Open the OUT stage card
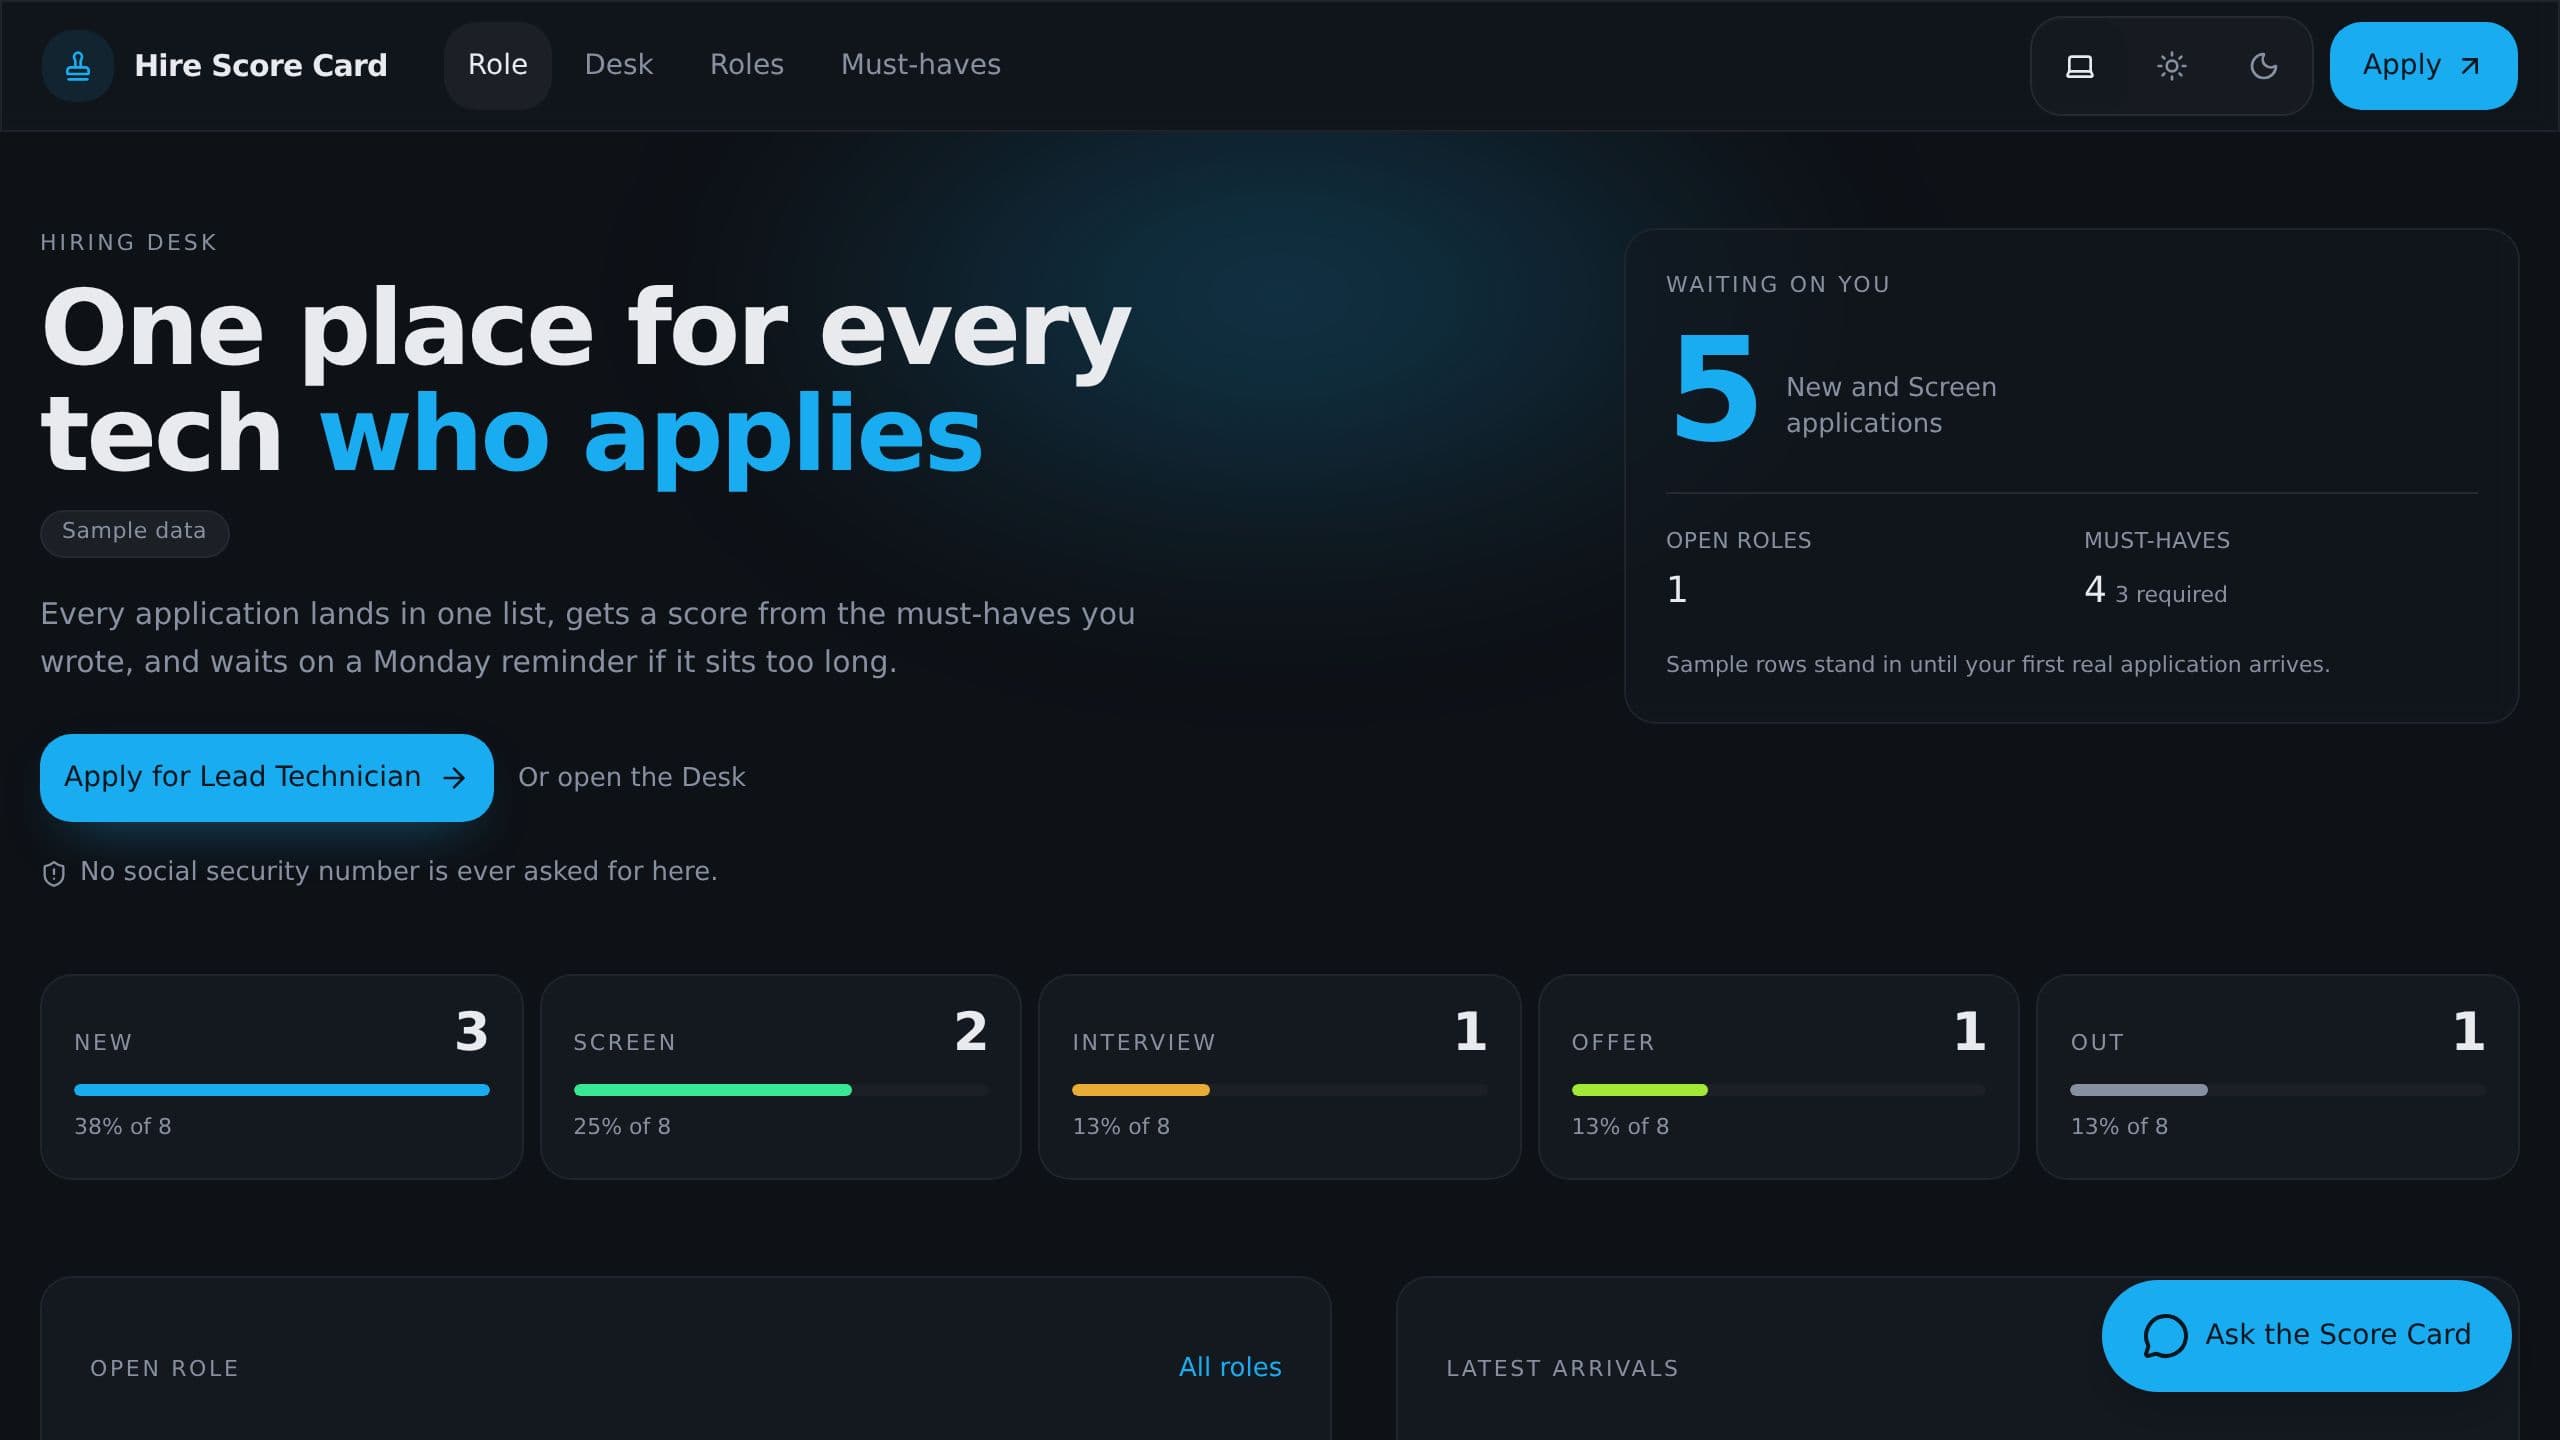The image size is (2560, 1440). 2277,1077
